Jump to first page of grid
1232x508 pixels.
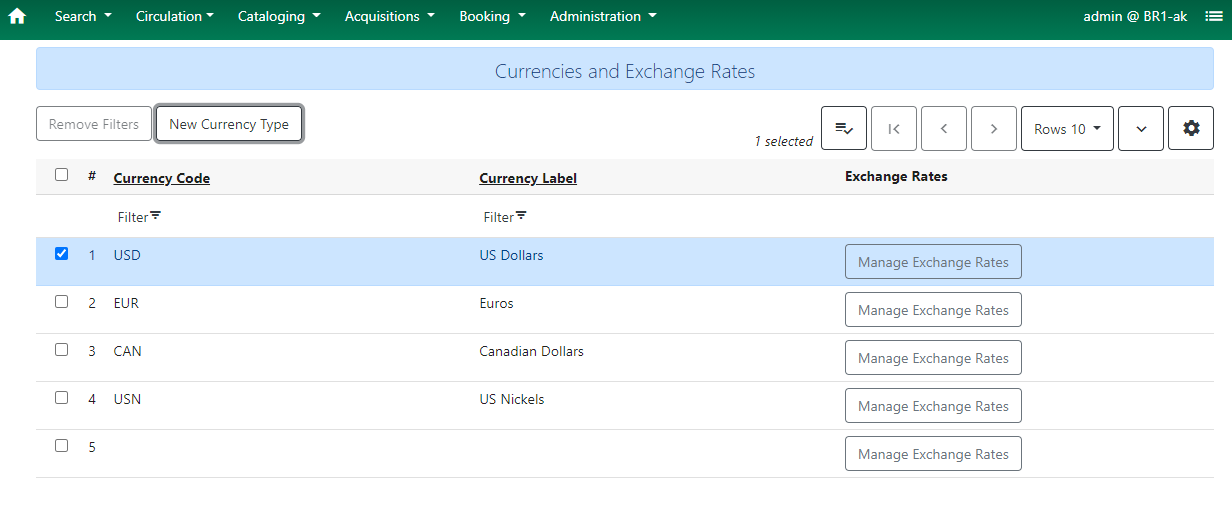click(x=894, y=129)
